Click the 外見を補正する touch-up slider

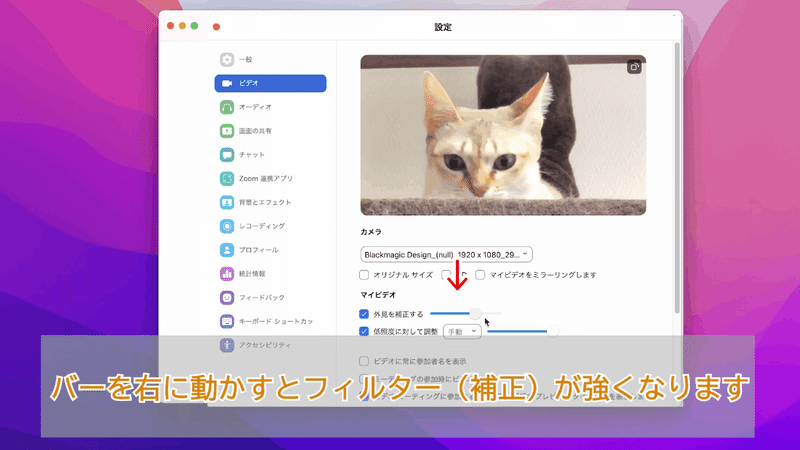pyautogui.click(x=466, y=313)
